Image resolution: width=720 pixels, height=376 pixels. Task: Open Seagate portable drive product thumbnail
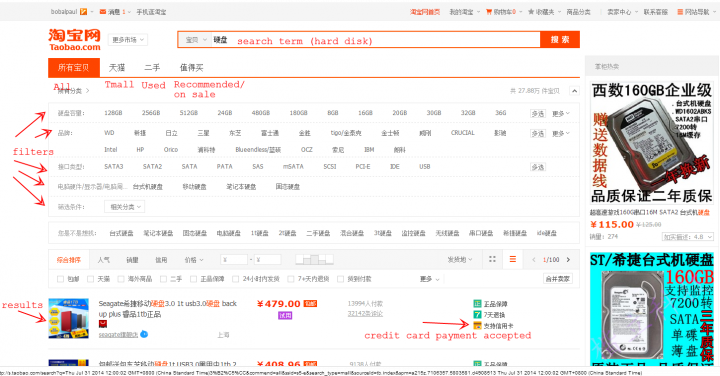pos(69,318)
